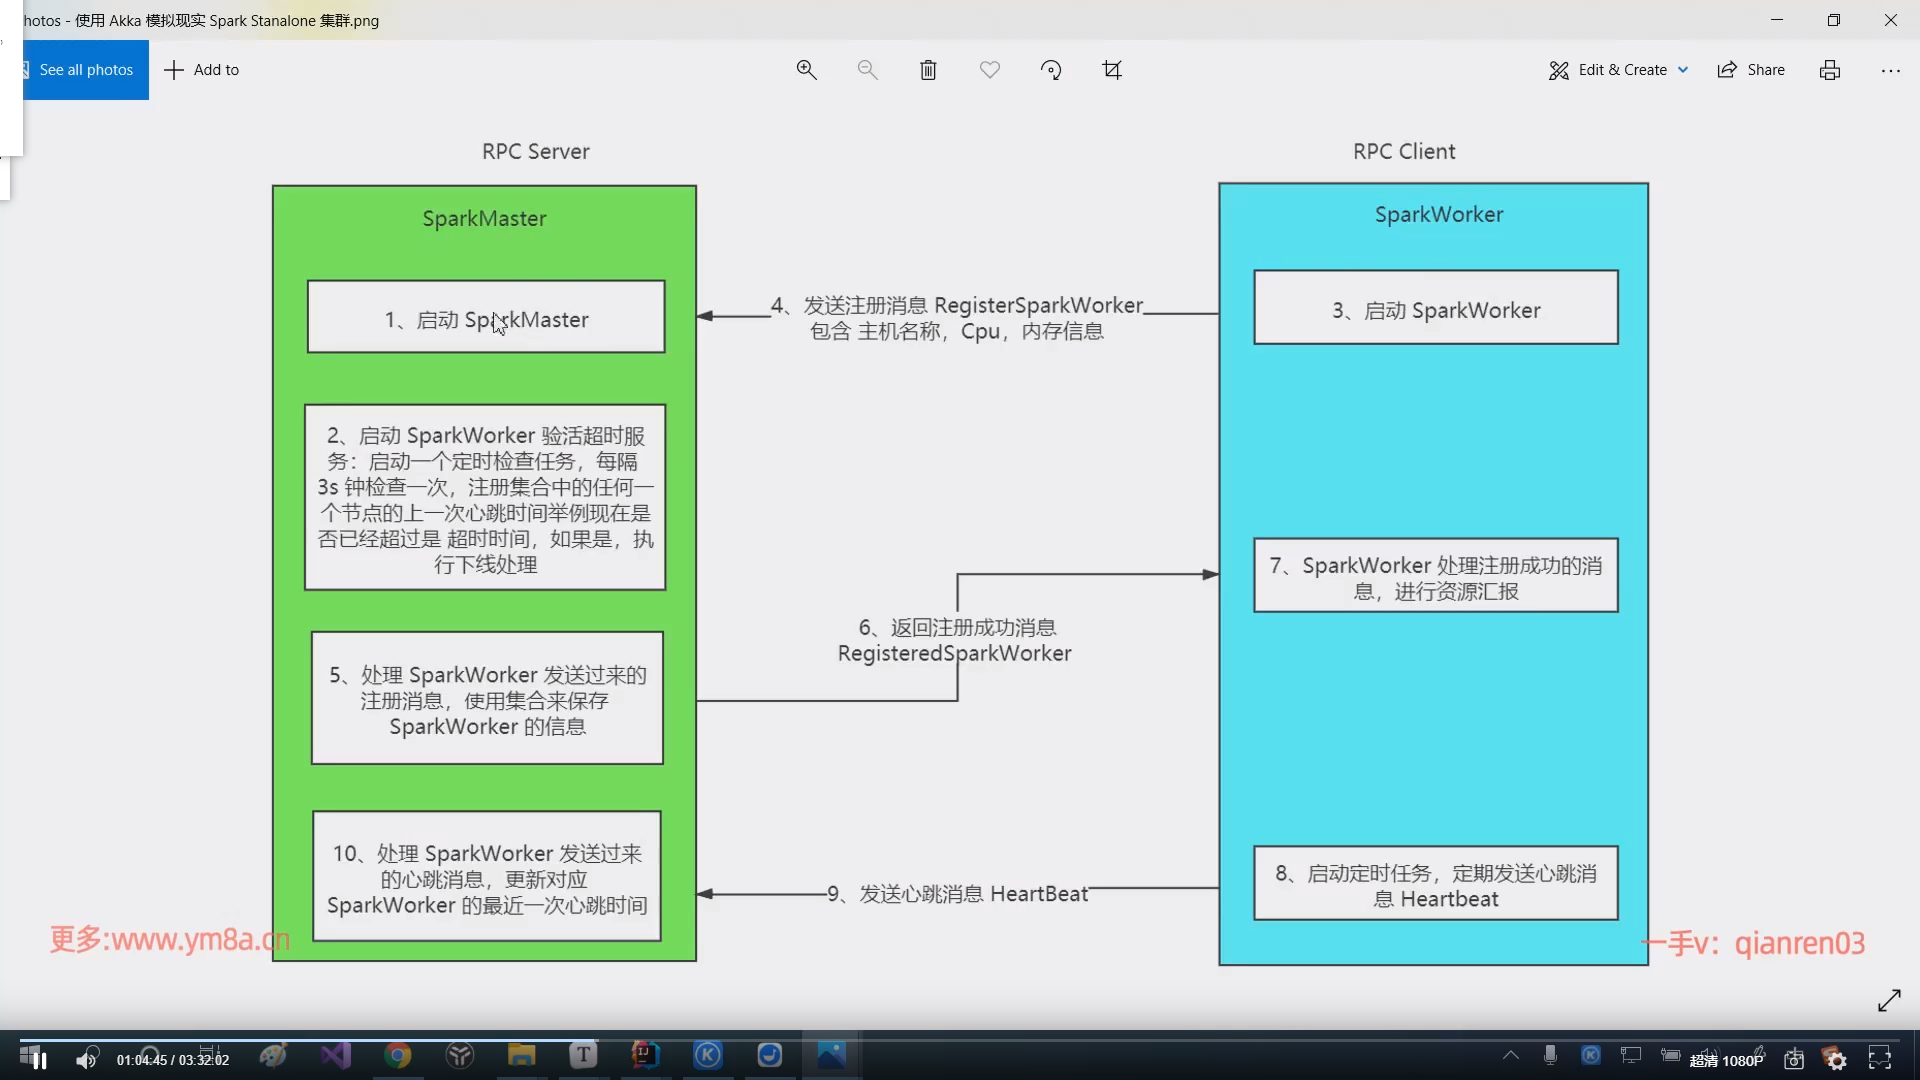
Task: Click the zoom out magnifier icon
Action: [x=867, y=70]
